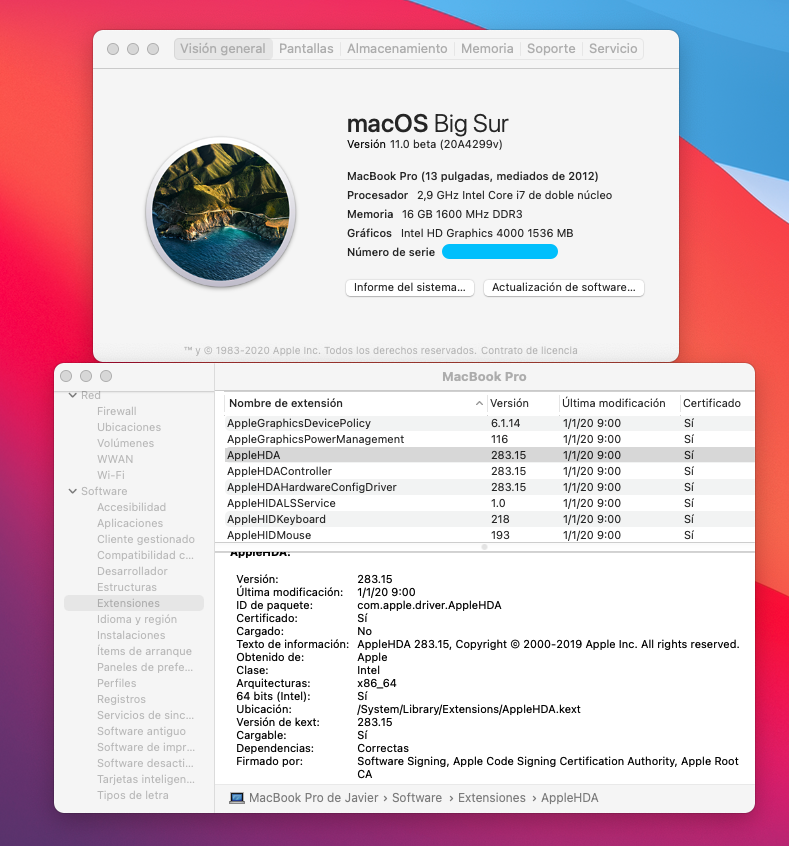The image size is (789, 846).
Task: Select Servicios de sinc... in the sidebar
Action: click(x=145, y=715)
